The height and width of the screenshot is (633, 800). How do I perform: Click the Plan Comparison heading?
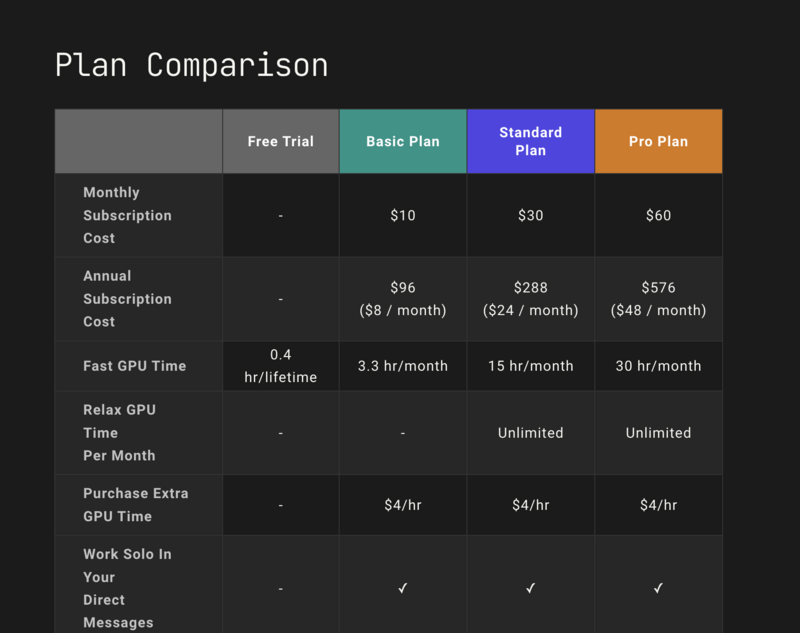pos(191,65)
